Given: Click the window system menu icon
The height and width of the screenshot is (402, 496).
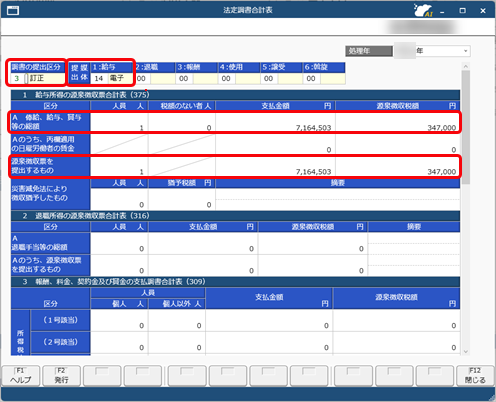Looking at the screenshot, I should click(13, 11).
